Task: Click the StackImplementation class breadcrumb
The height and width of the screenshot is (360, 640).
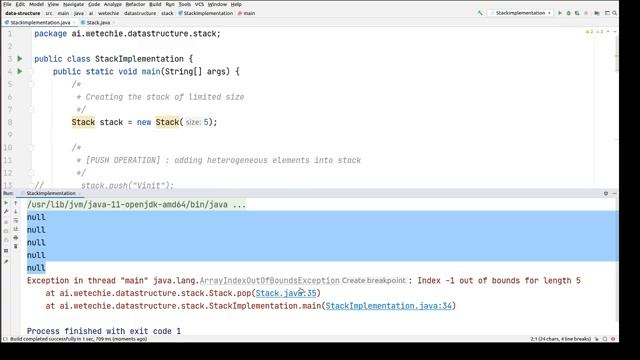Action: point(206,13)
